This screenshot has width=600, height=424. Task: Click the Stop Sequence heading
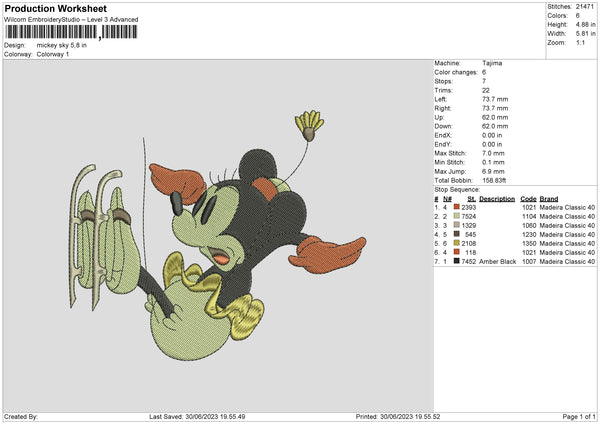click(x=457, y=190)
